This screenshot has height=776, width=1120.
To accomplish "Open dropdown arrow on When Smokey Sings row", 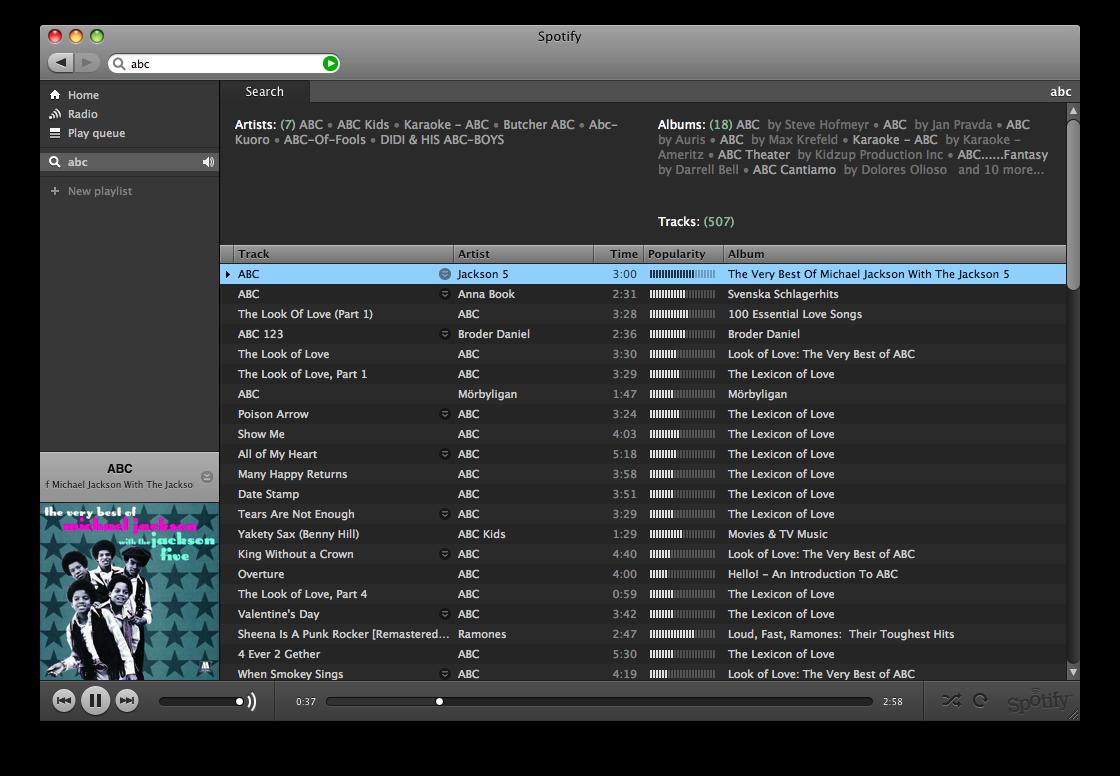I will [444, 674].
